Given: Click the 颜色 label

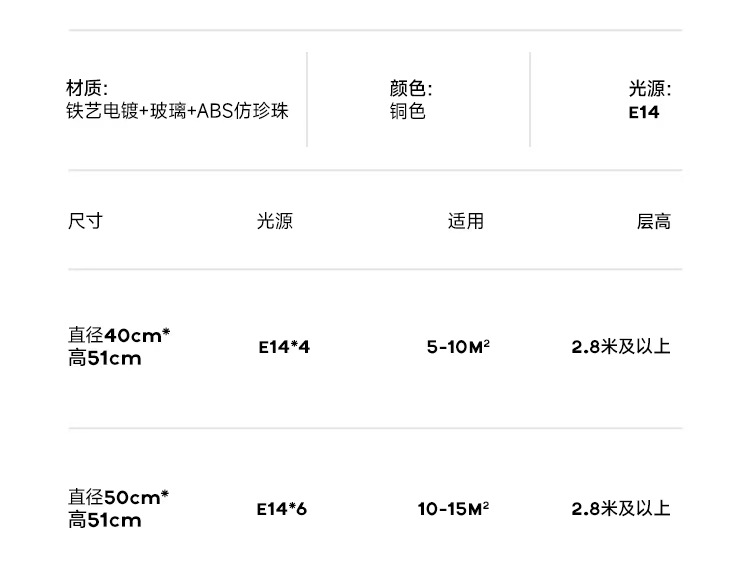Looking at the screenshot, I should tap(411, 89).
